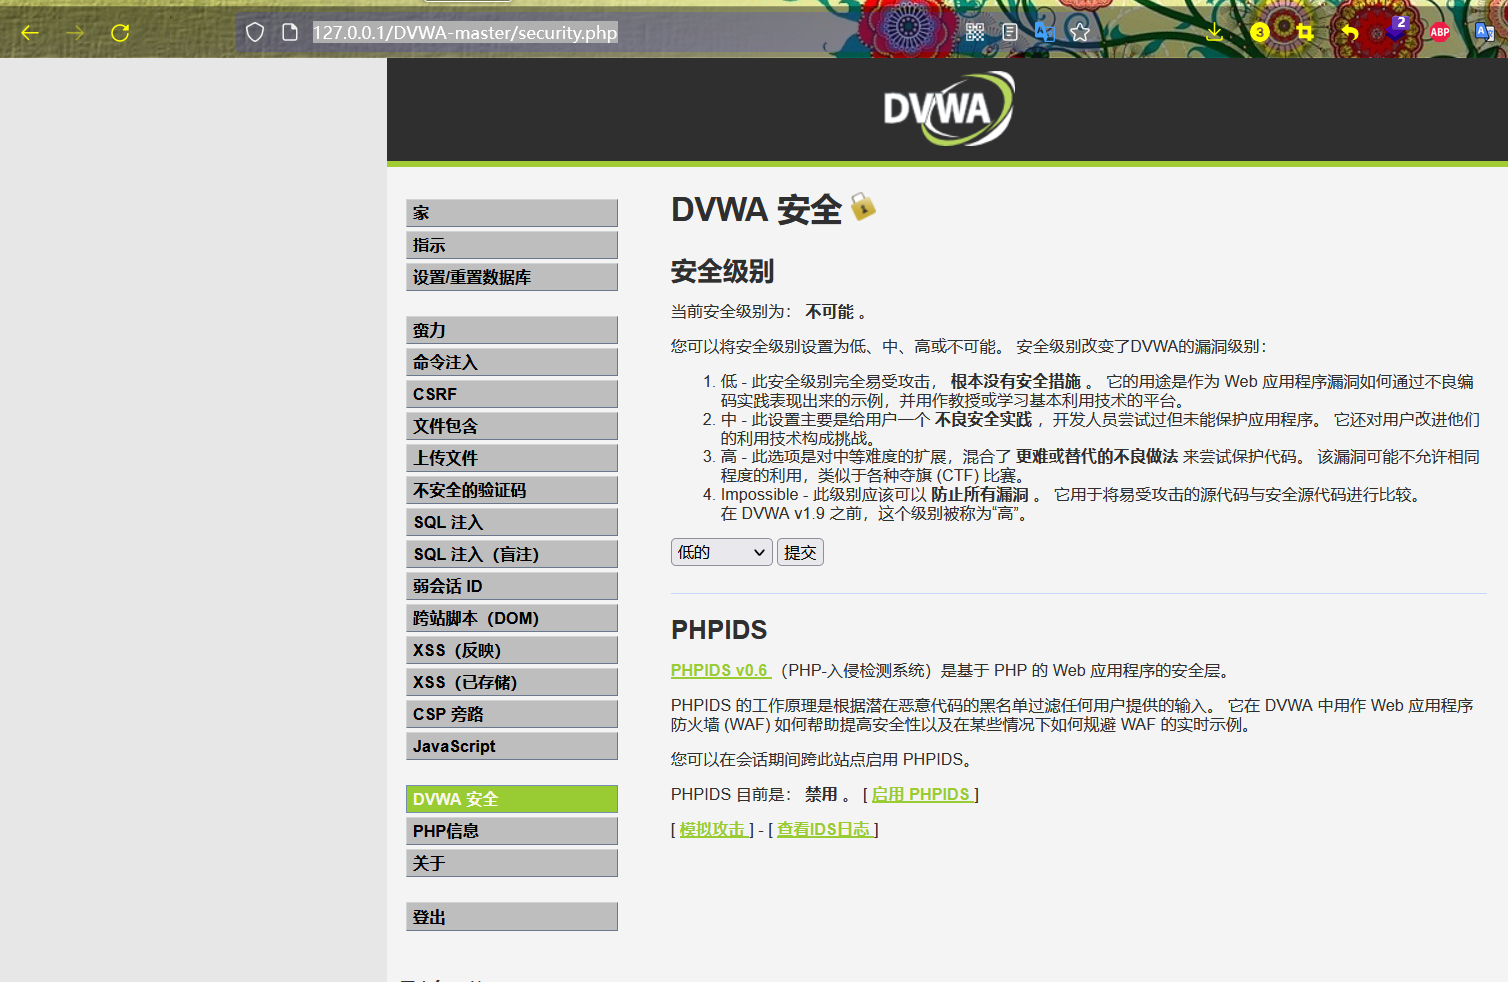Viewport: 1508px width, 982px height.
Task: Click the screenshot crop extension icon
Action: point(1304,31)
